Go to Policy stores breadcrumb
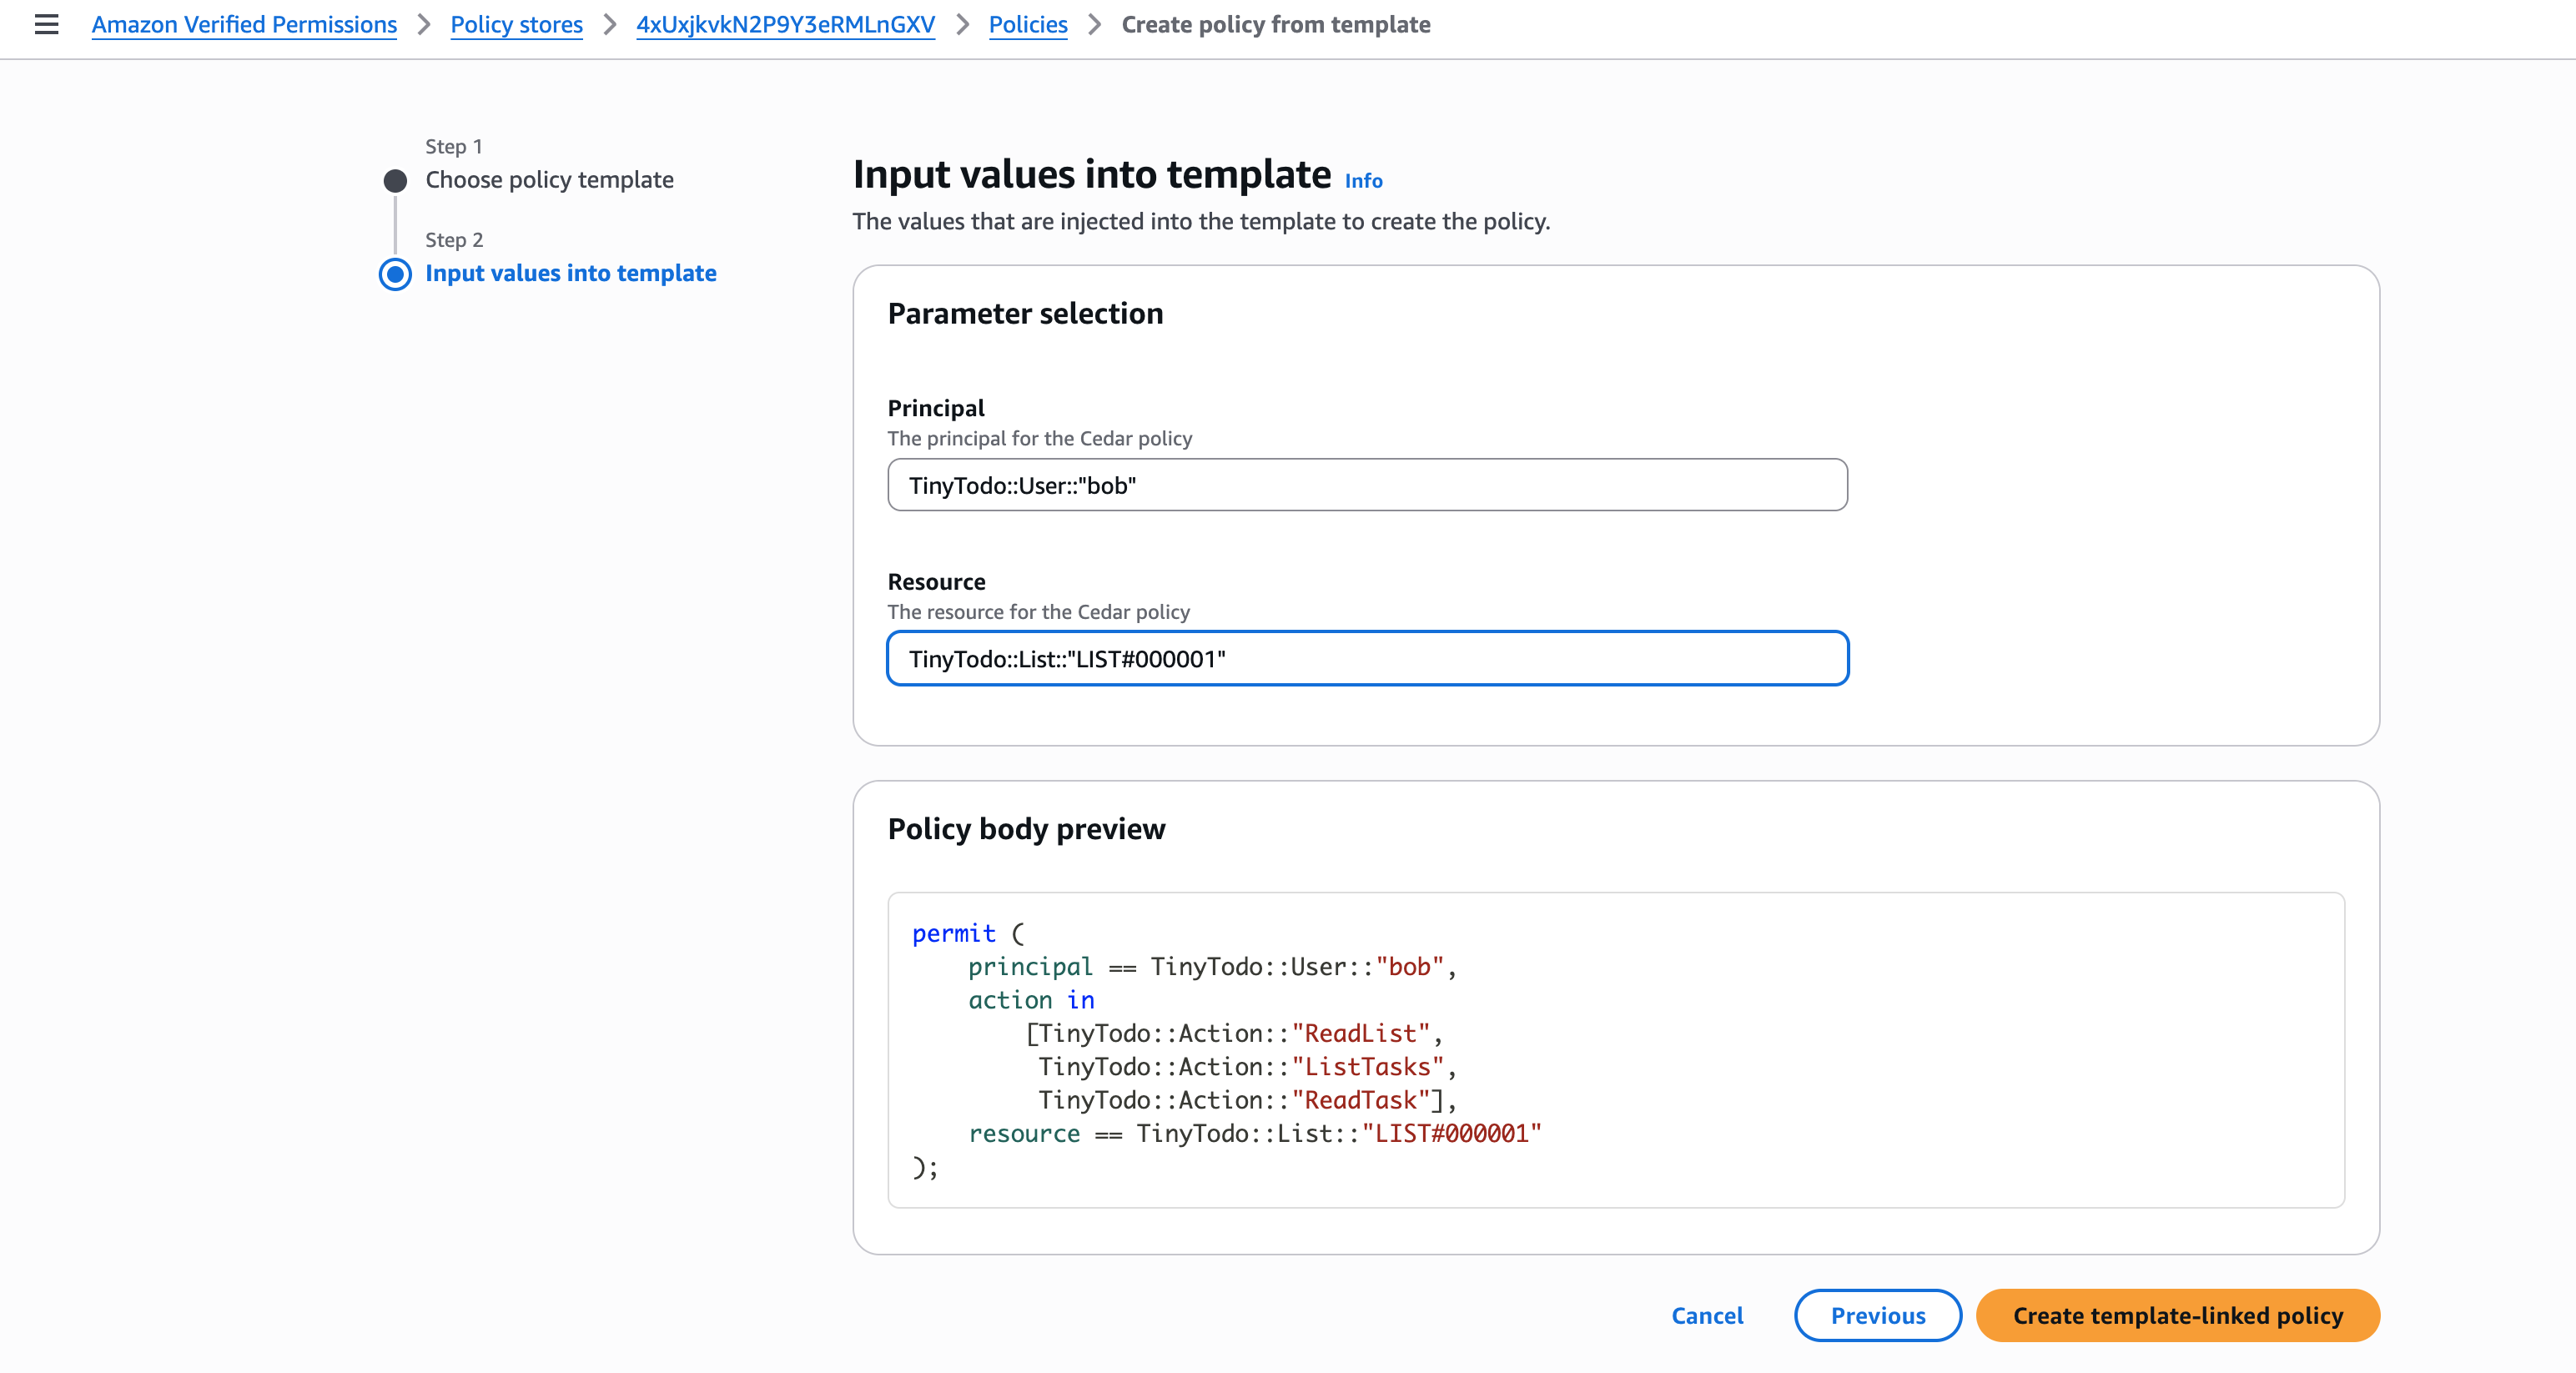This screenshot has height=1373, width=2576. click(x=516, y=24)
